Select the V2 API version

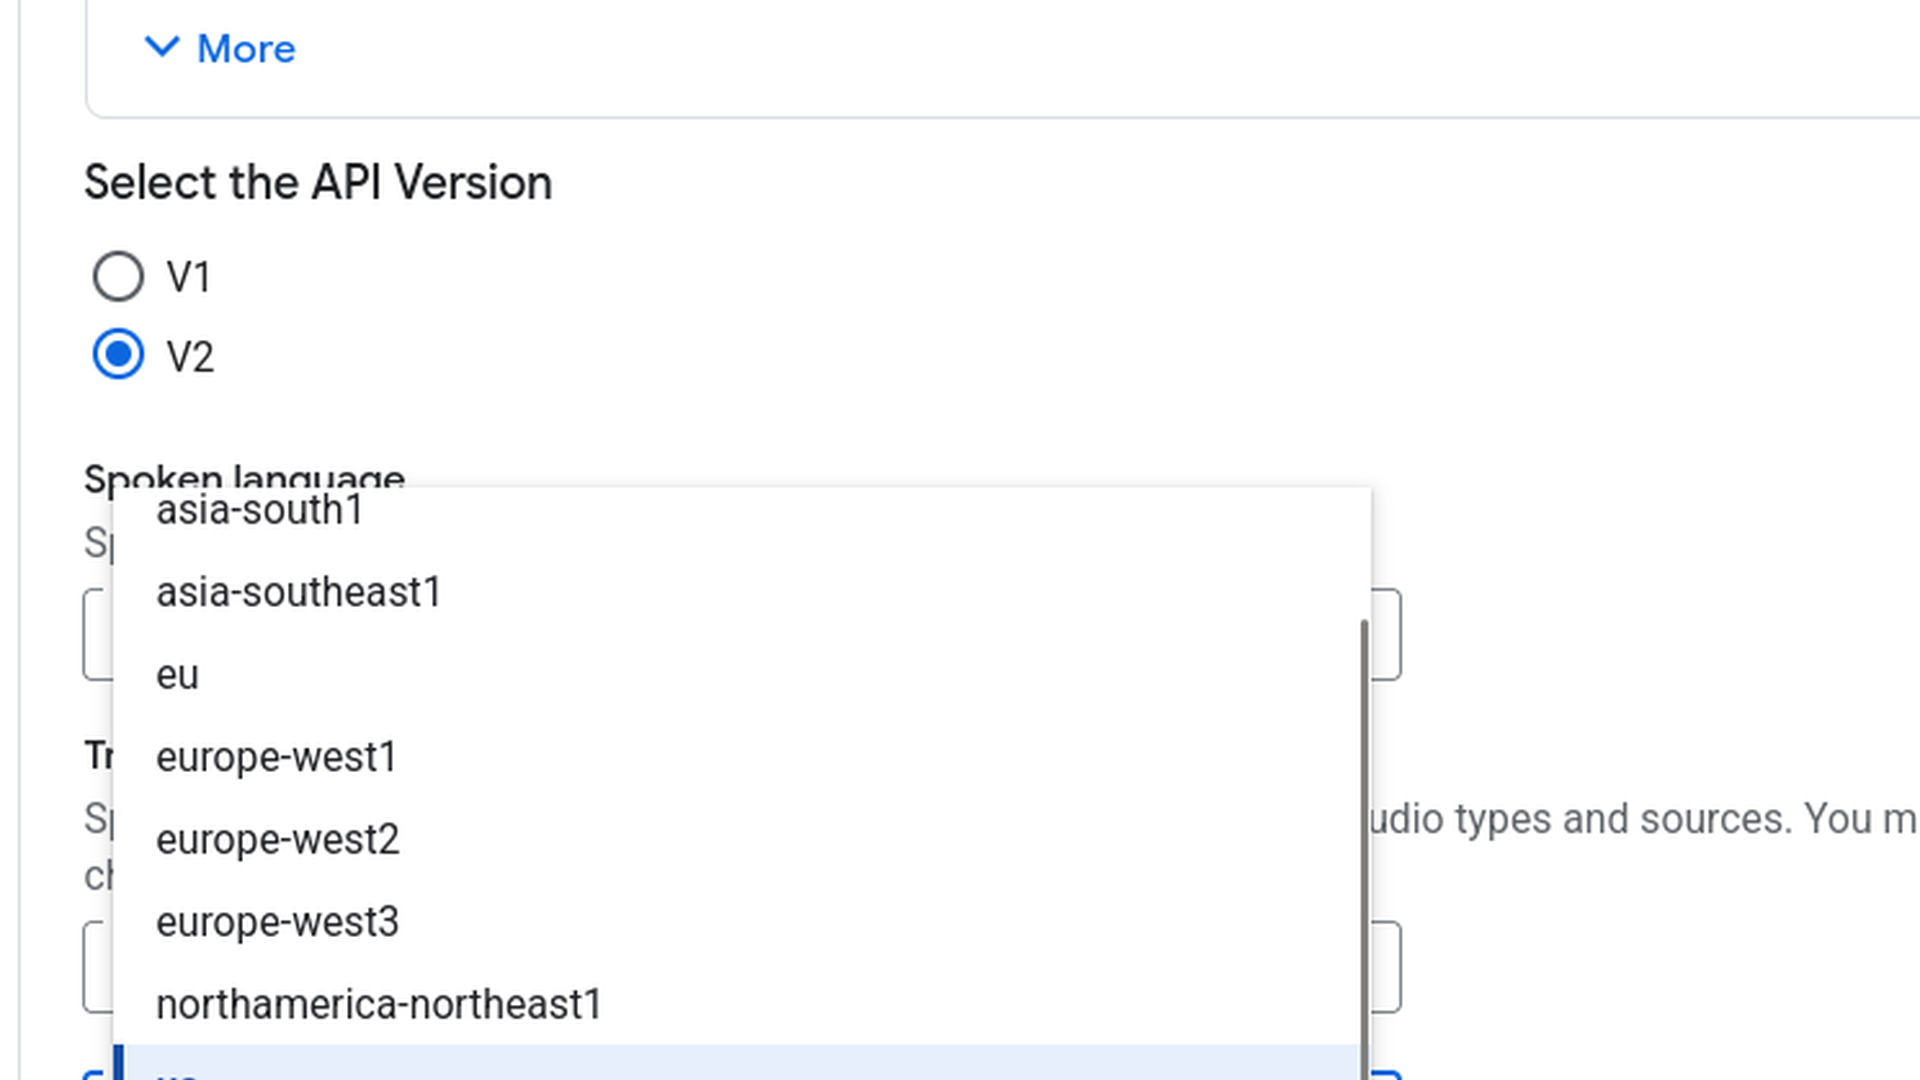(x=117, y=355)
